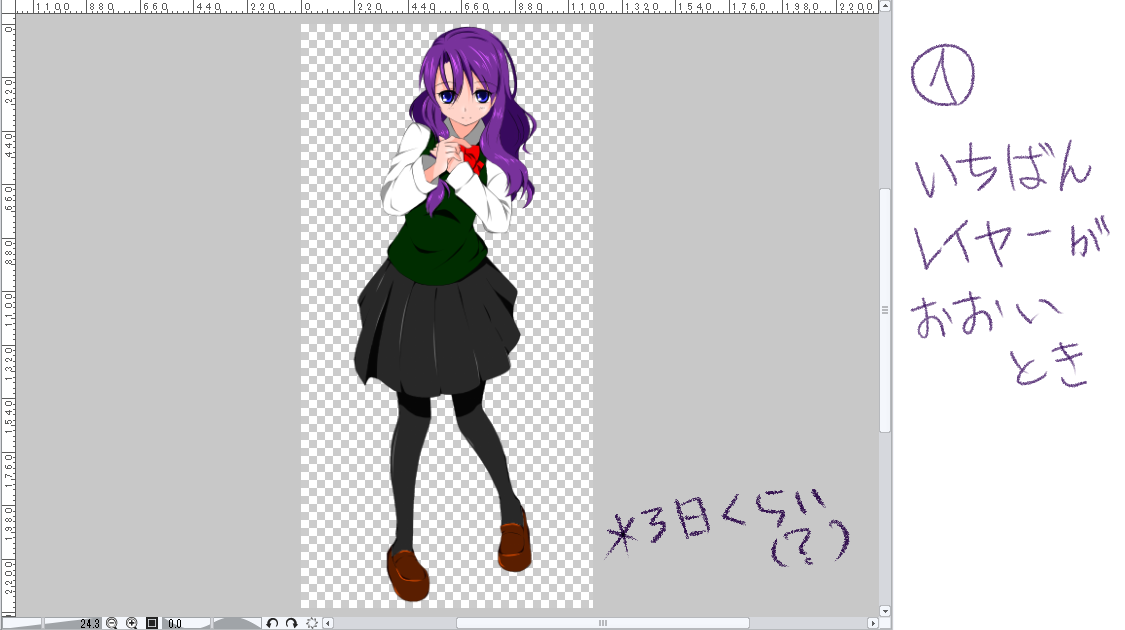Click the horizontal scrollbar right arrow
The image size is (1125, 630).
[x=872, y=623]
